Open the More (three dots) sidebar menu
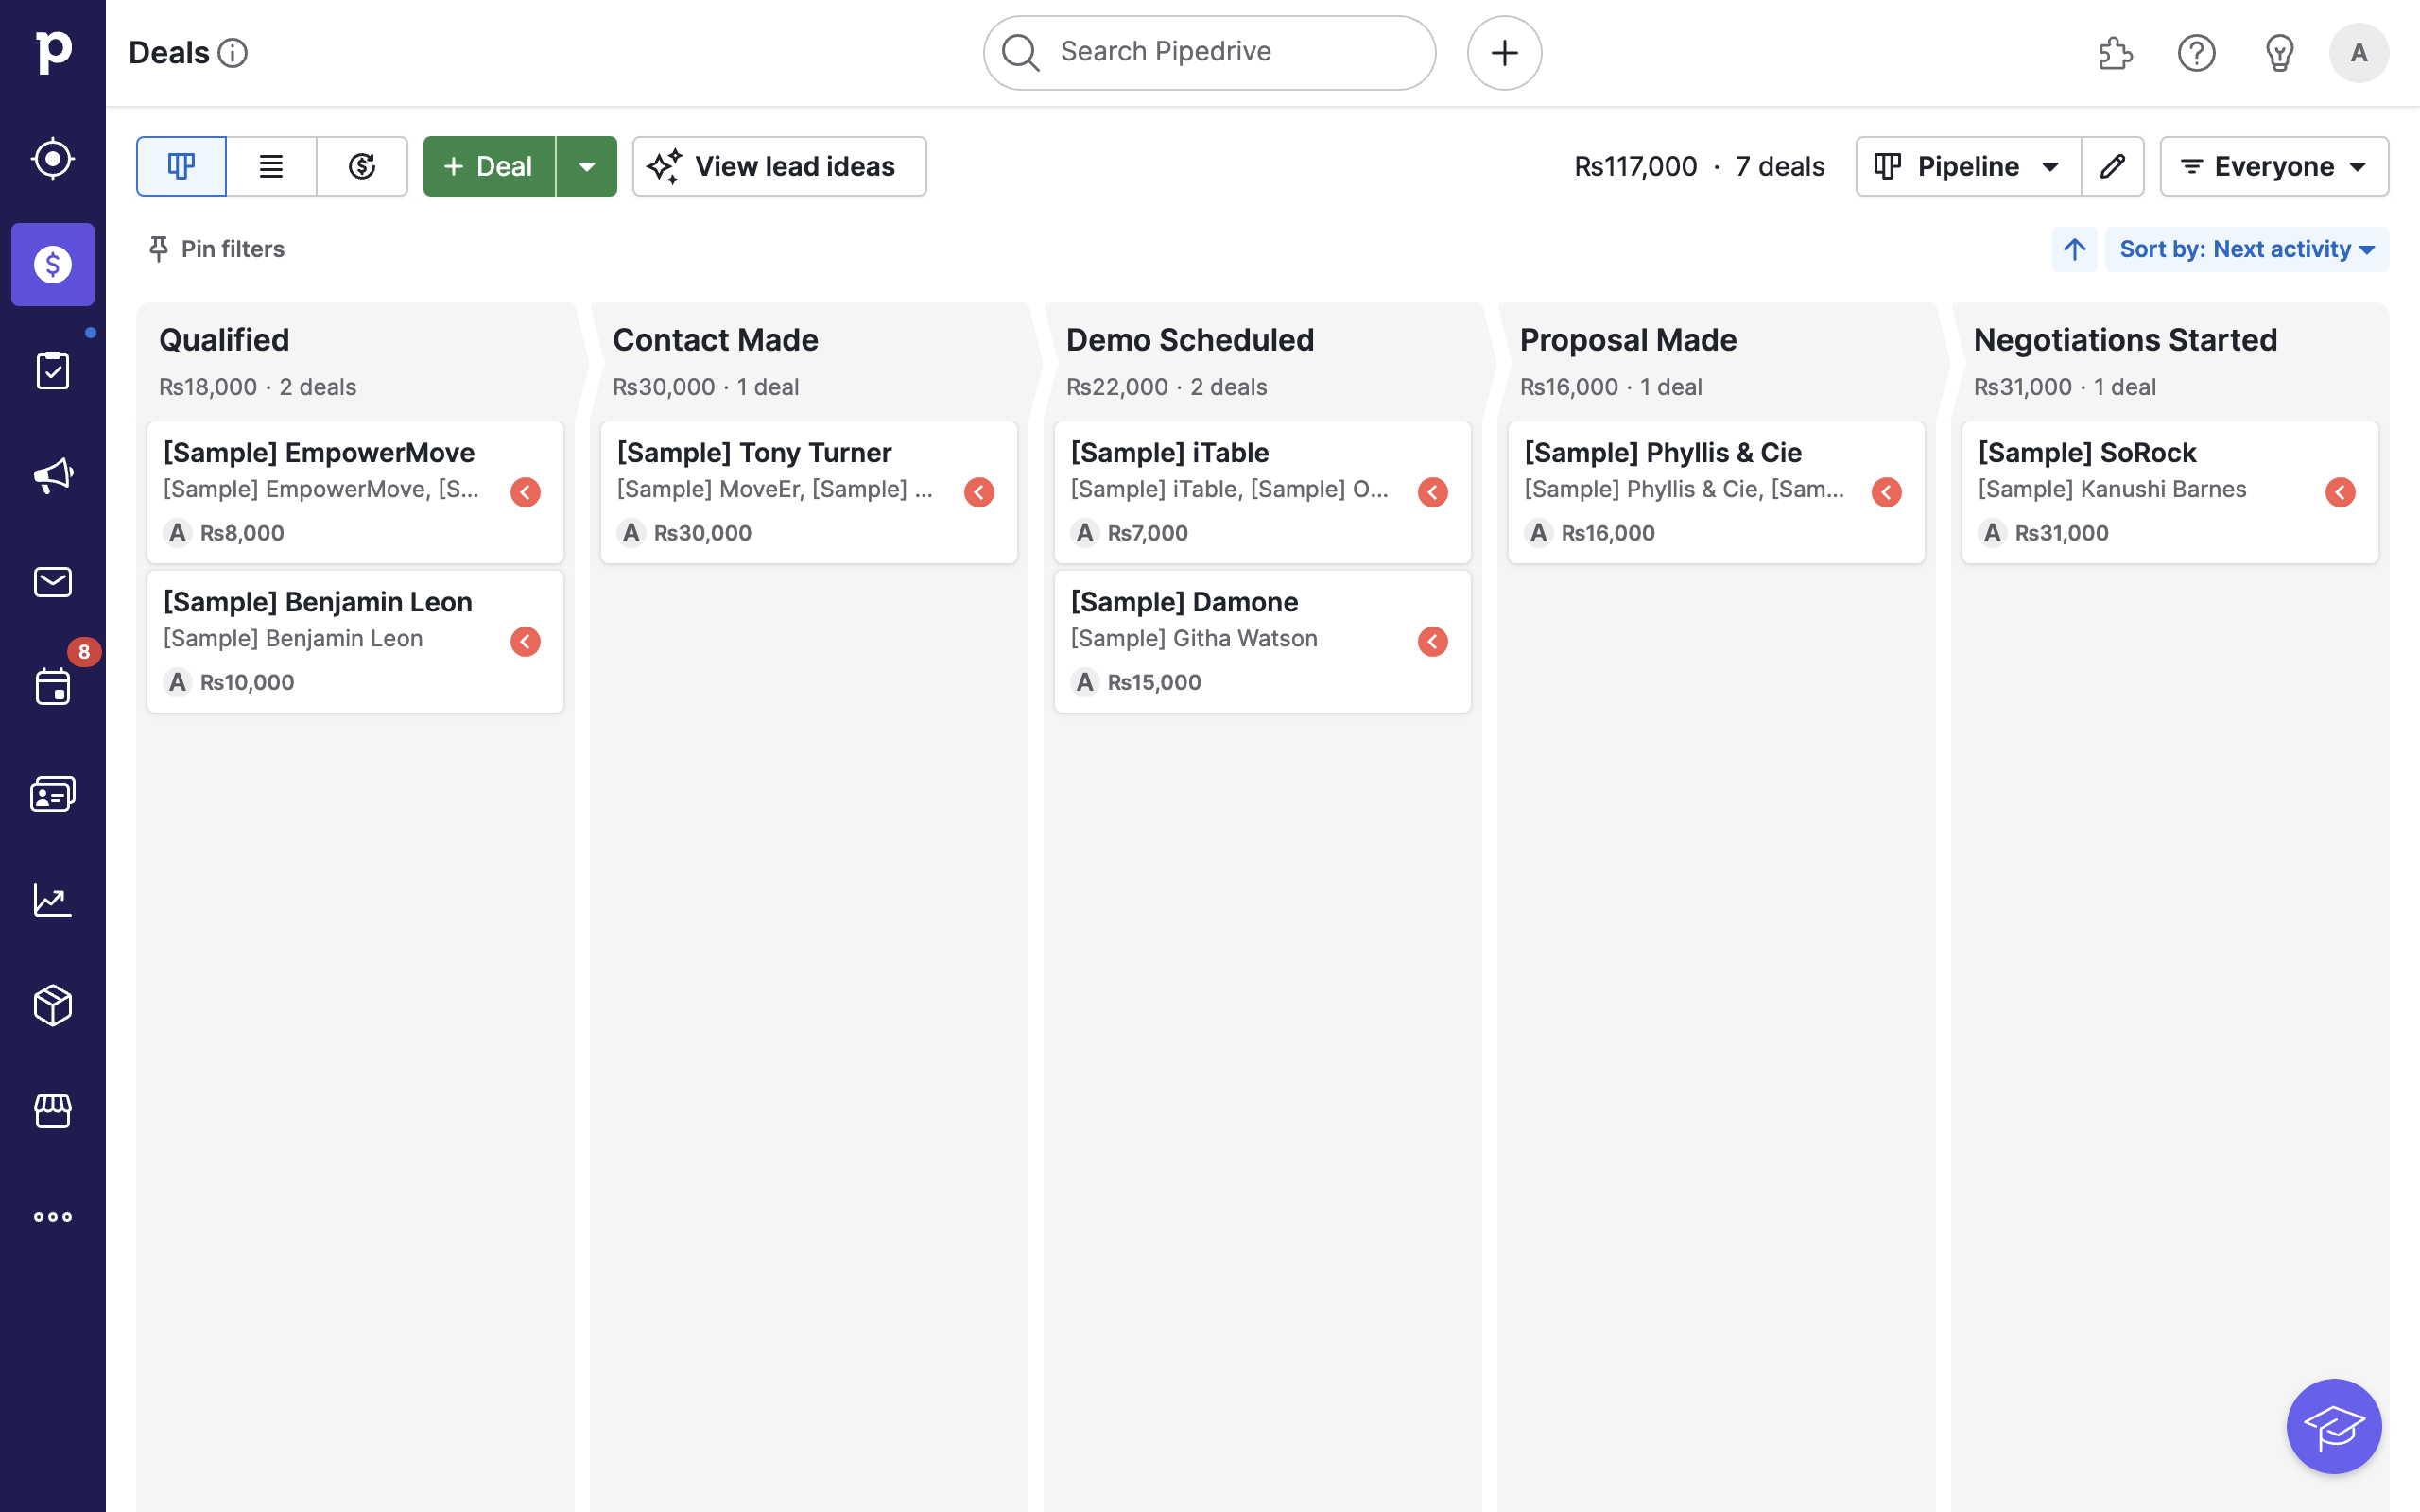The height and width of the screenshot is (1512, 2420). pyautogui.click(x=52, y=1217)
